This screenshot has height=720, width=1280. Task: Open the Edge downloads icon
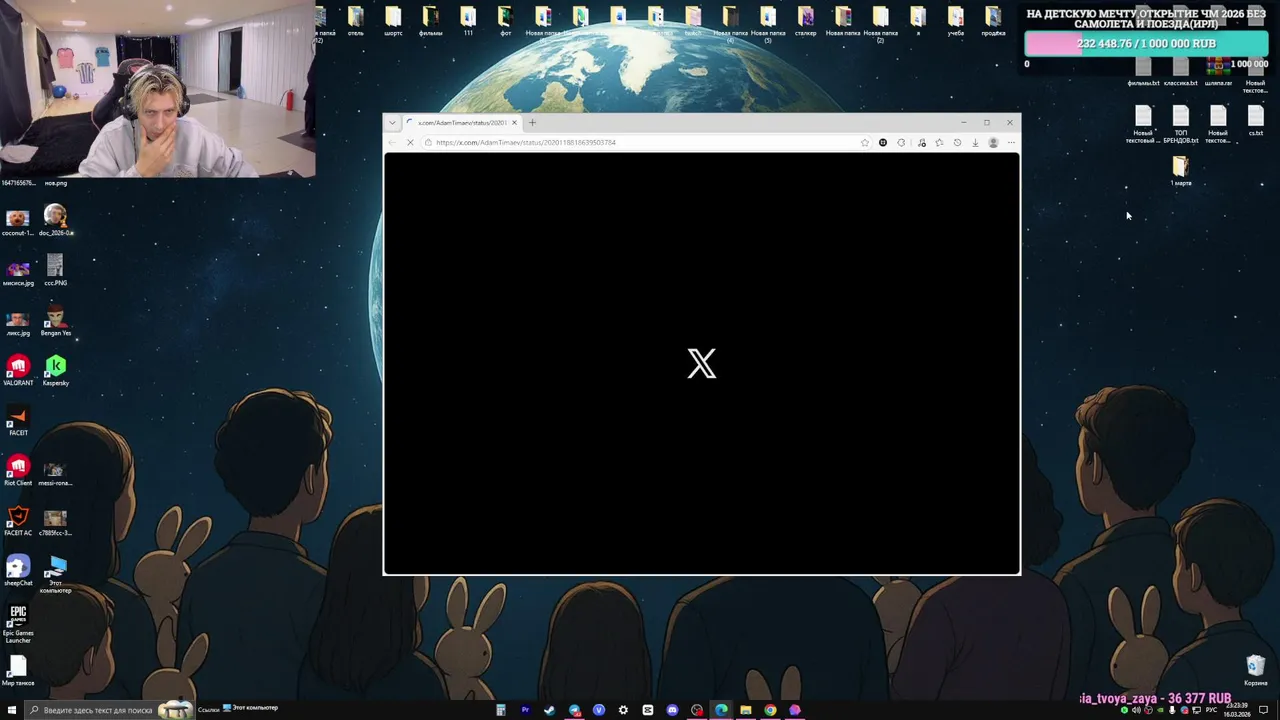pos(975,142)
